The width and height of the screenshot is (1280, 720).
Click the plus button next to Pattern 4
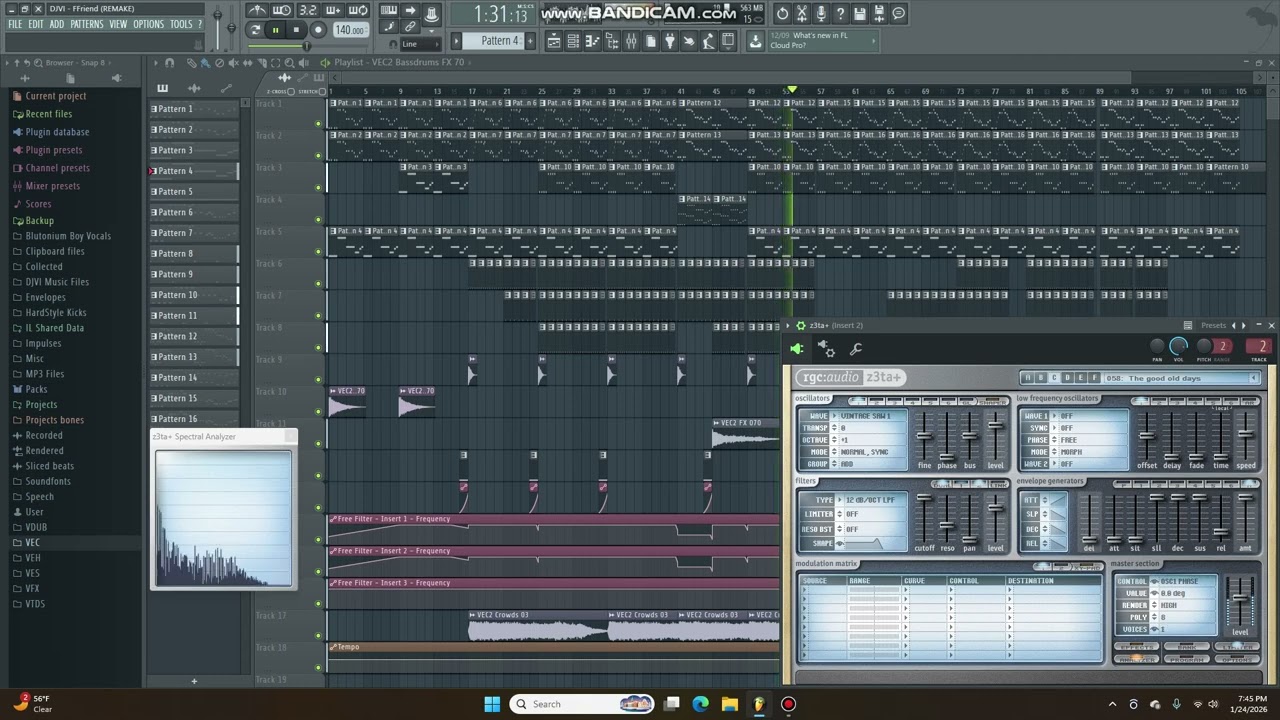(x=530, y=41)
